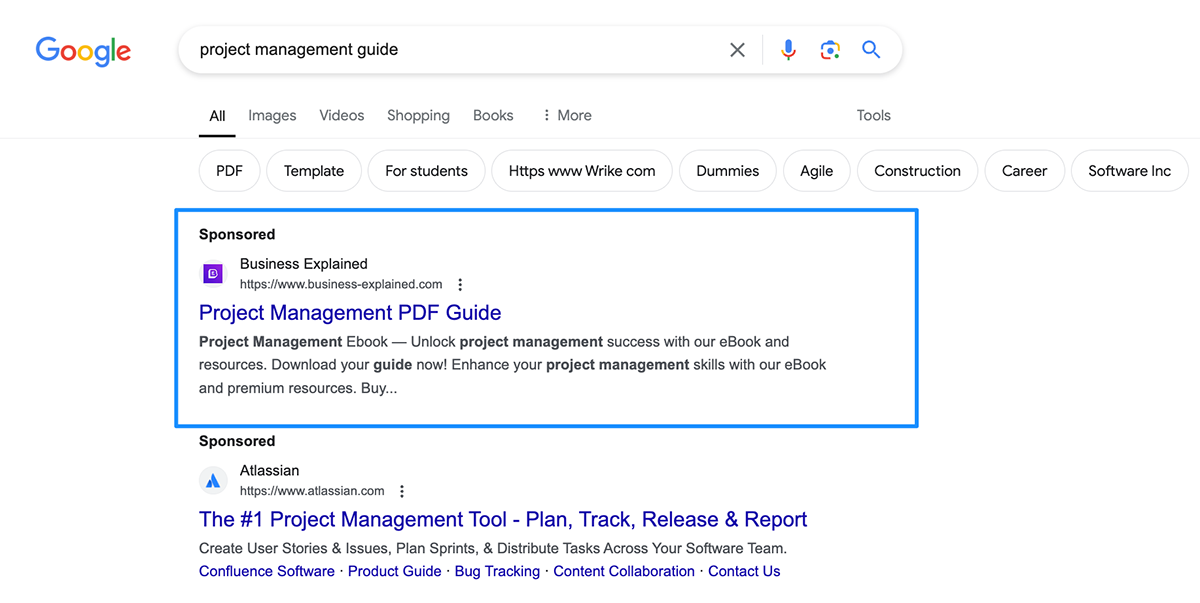1200x603 pixels.
Task: Toggle the Dummies filter chip
Action: coord(727,170)
